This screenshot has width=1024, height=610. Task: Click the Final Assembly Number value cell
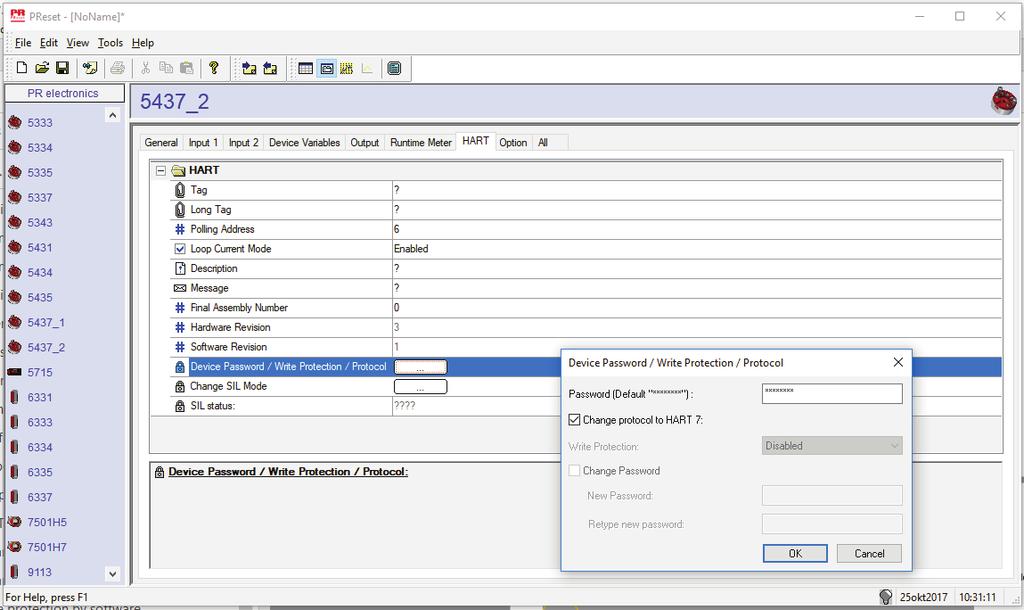[697, 308]
